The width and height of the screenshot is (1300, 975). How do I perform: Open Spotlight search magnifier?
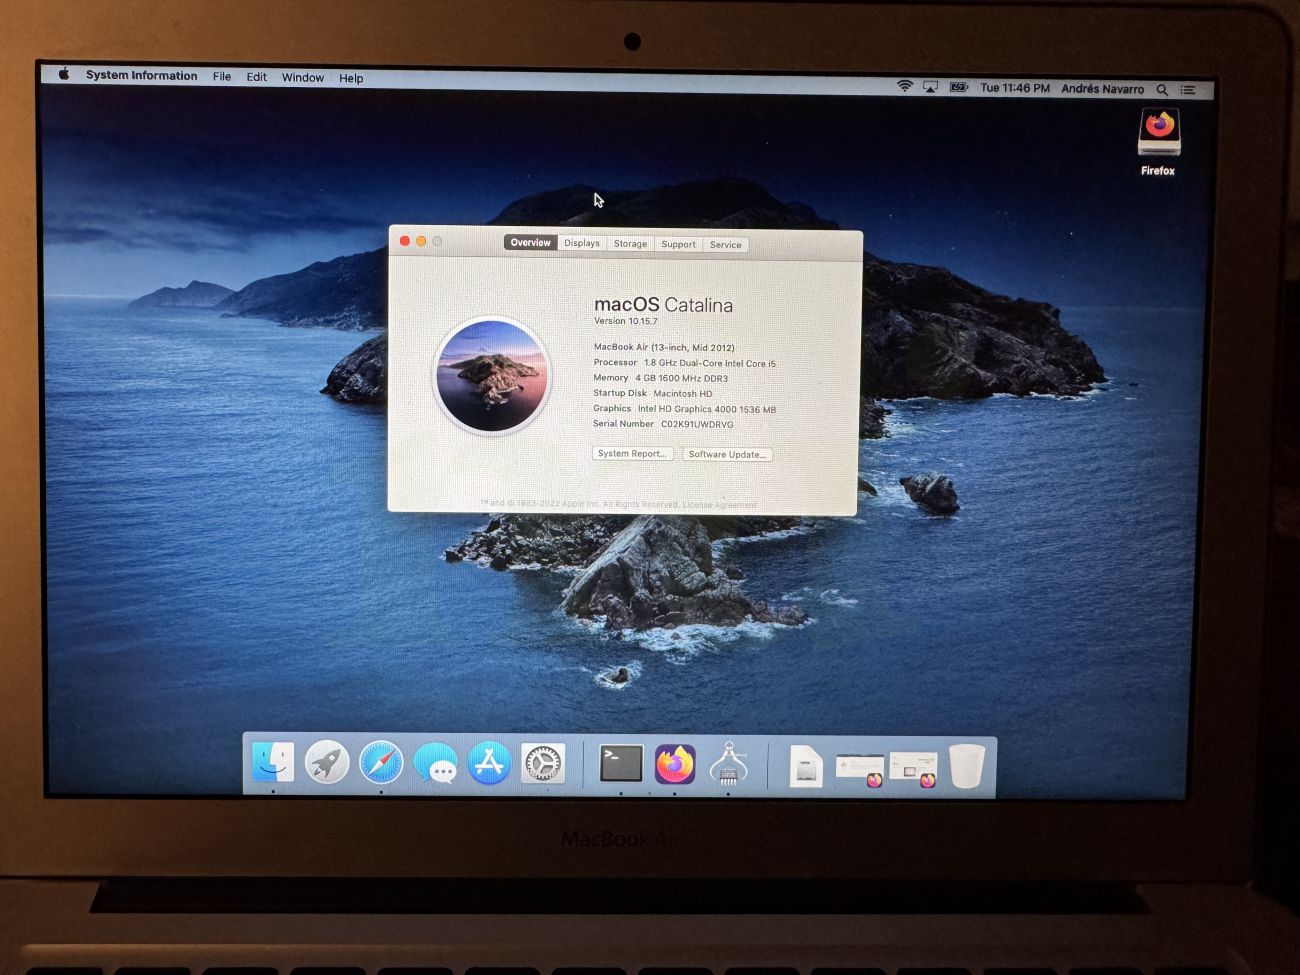click(x=1162, y=90)
